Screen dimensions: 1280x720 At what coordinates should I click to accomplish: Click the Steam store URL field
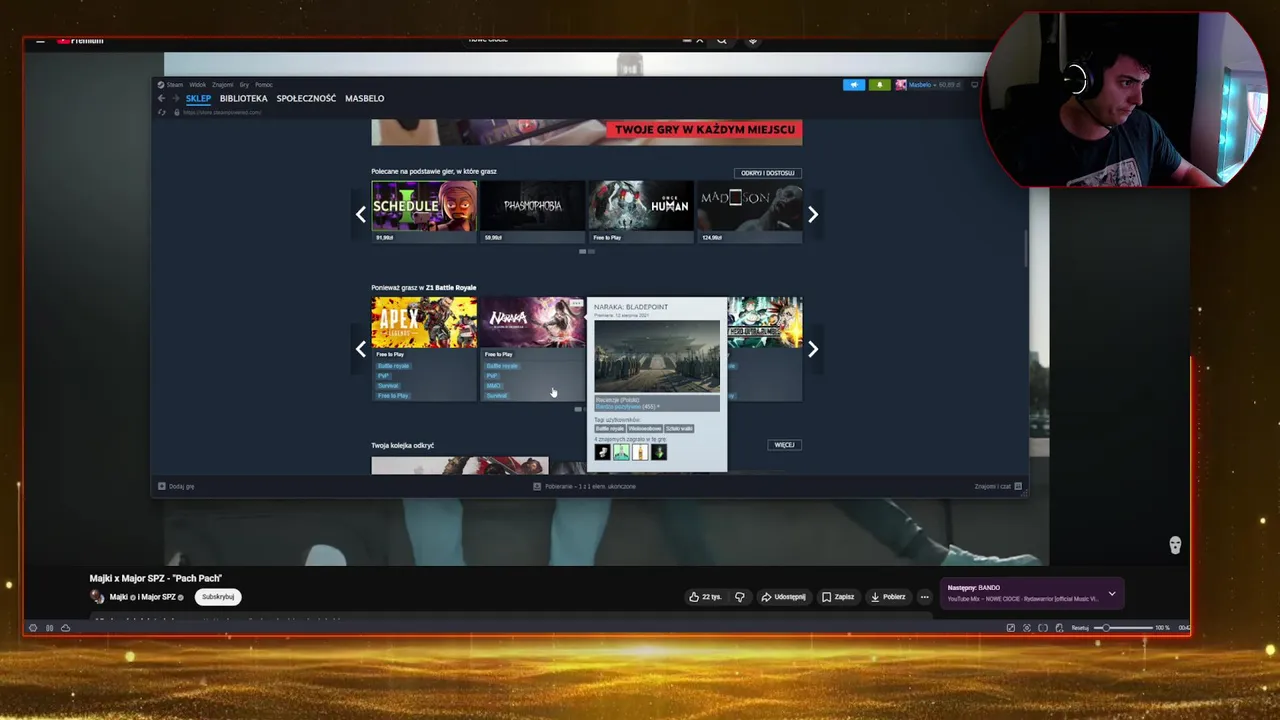[222, 112]
